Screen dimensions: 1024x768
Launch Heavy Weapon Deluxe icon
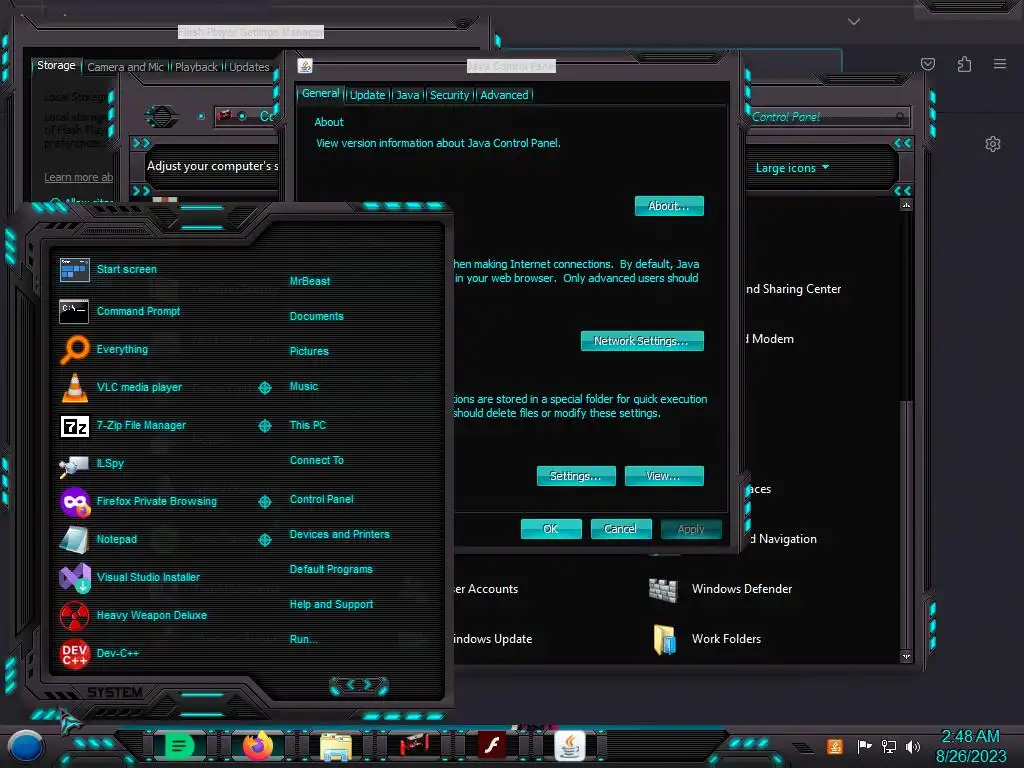point(74,615)
